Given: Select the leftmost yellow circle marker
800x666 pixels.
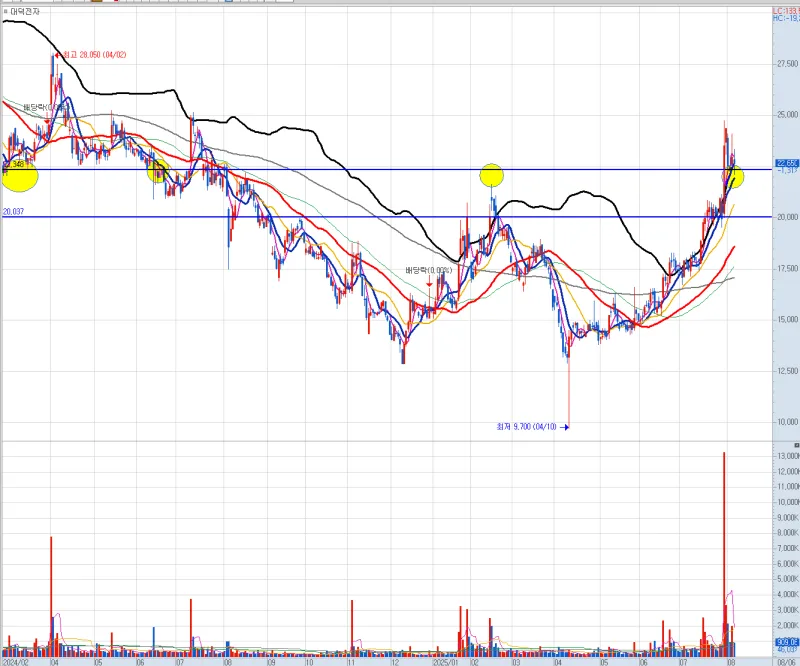Looking at the screenshot, I should (x=20, y=177).
